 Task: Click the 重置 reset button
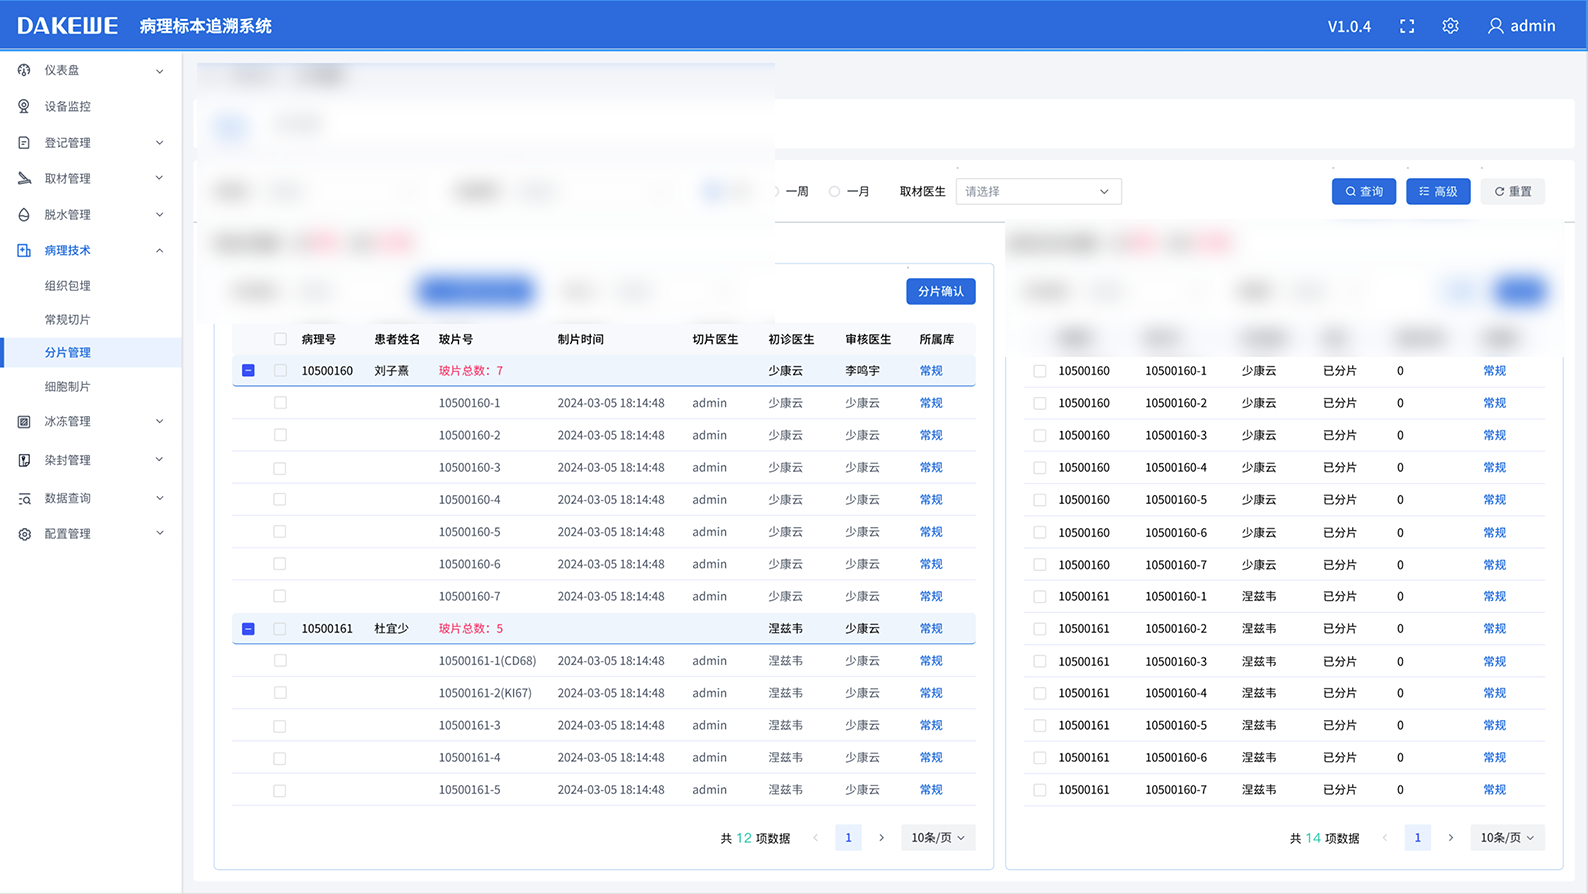click(x=1513, y=191)
